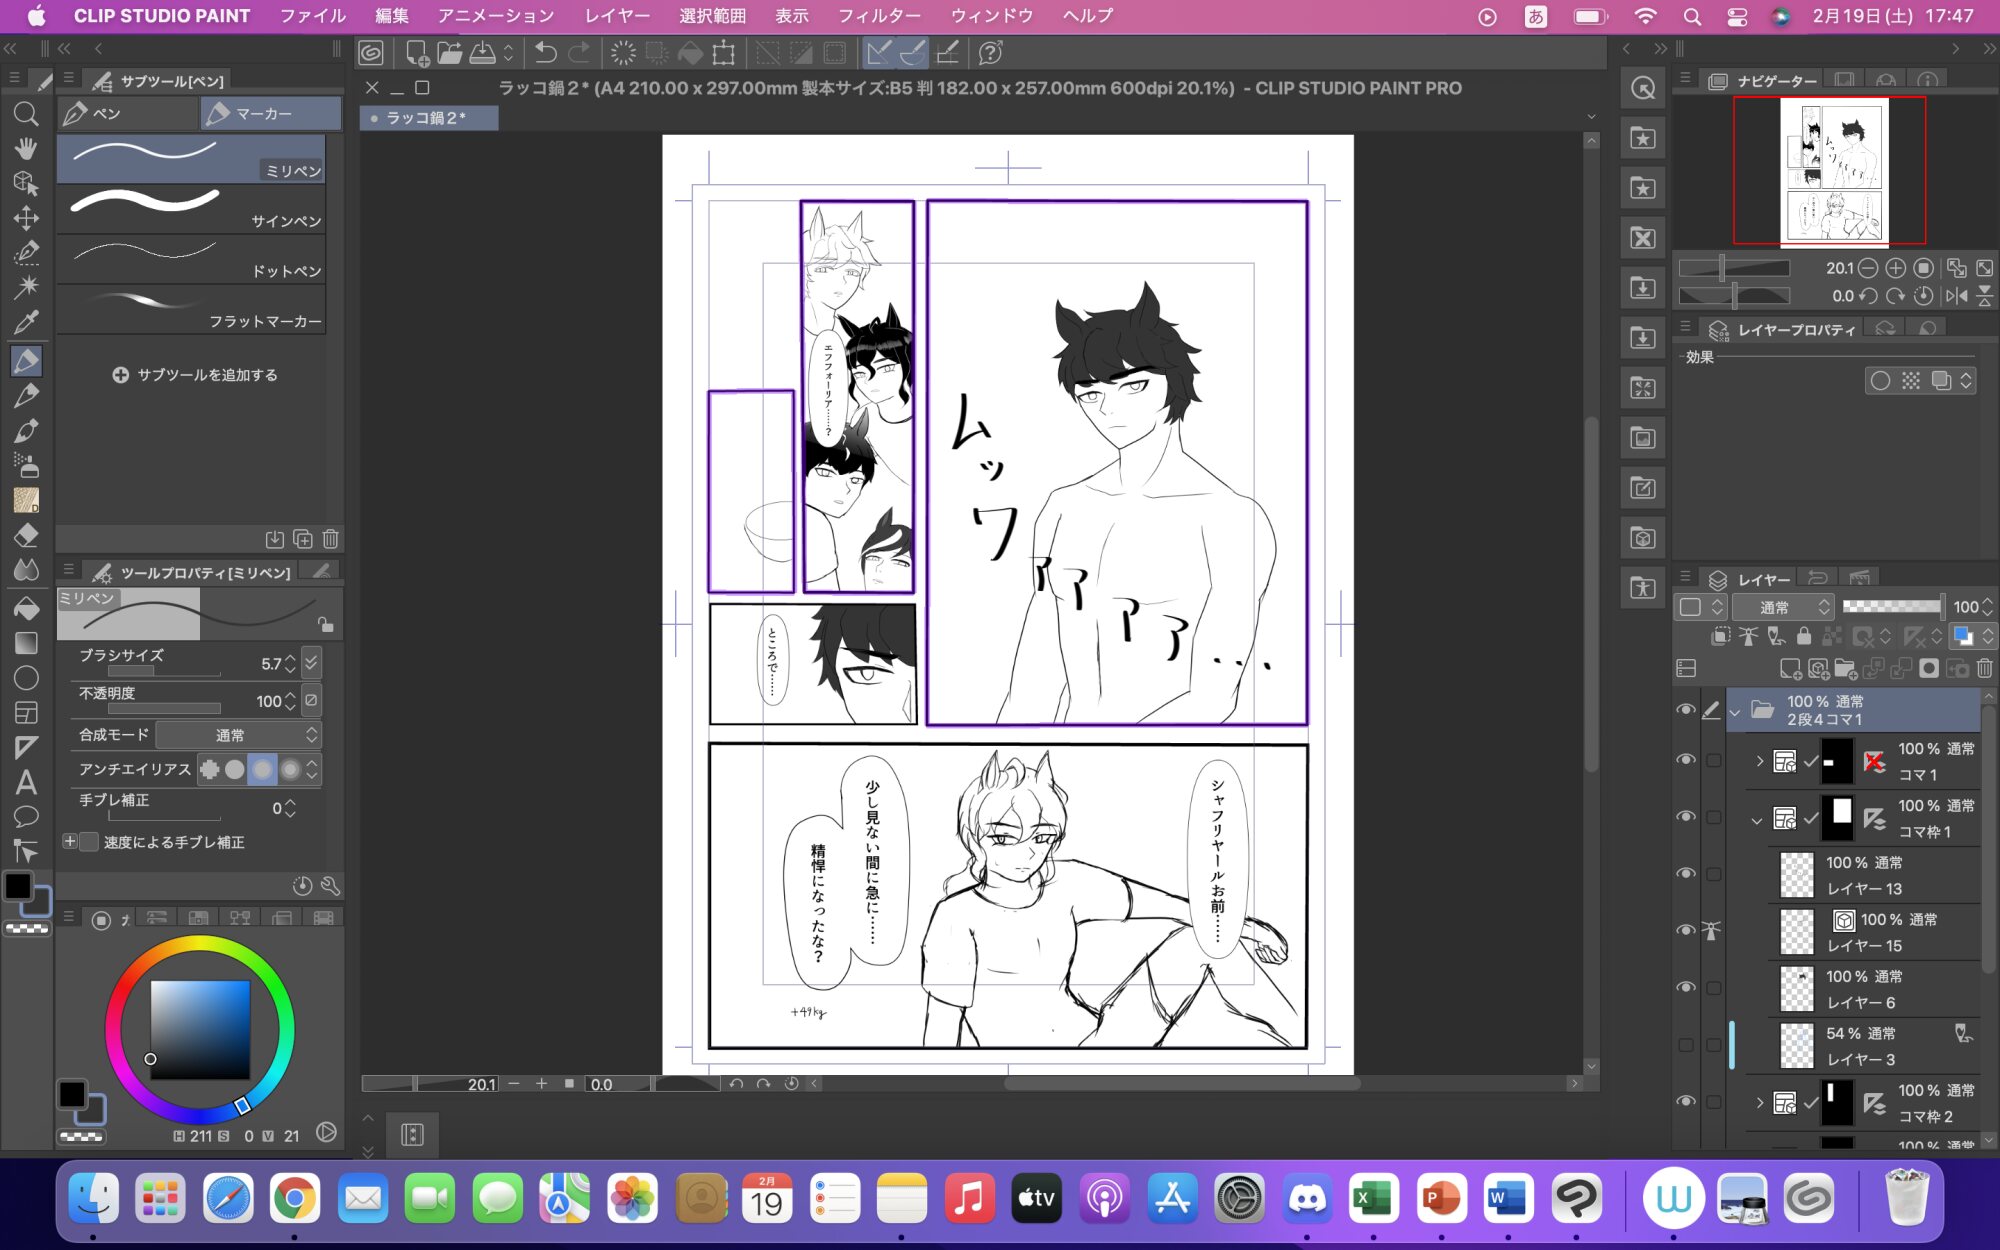Delete layer using trash icon in layer panel
This screenshot has height=1250, width=2000.
(x=1985, y=668)
